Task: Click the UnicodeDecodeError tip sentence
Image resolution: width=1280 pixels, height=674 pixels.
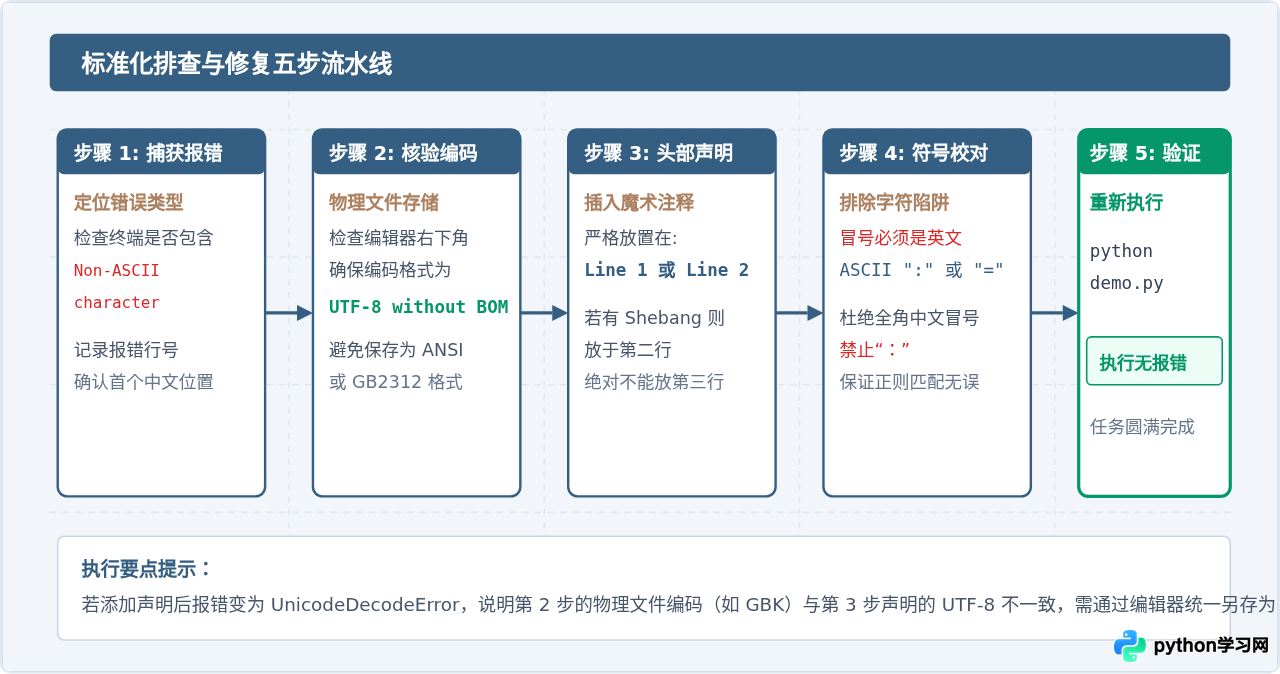Action: (x=679, y=604)
